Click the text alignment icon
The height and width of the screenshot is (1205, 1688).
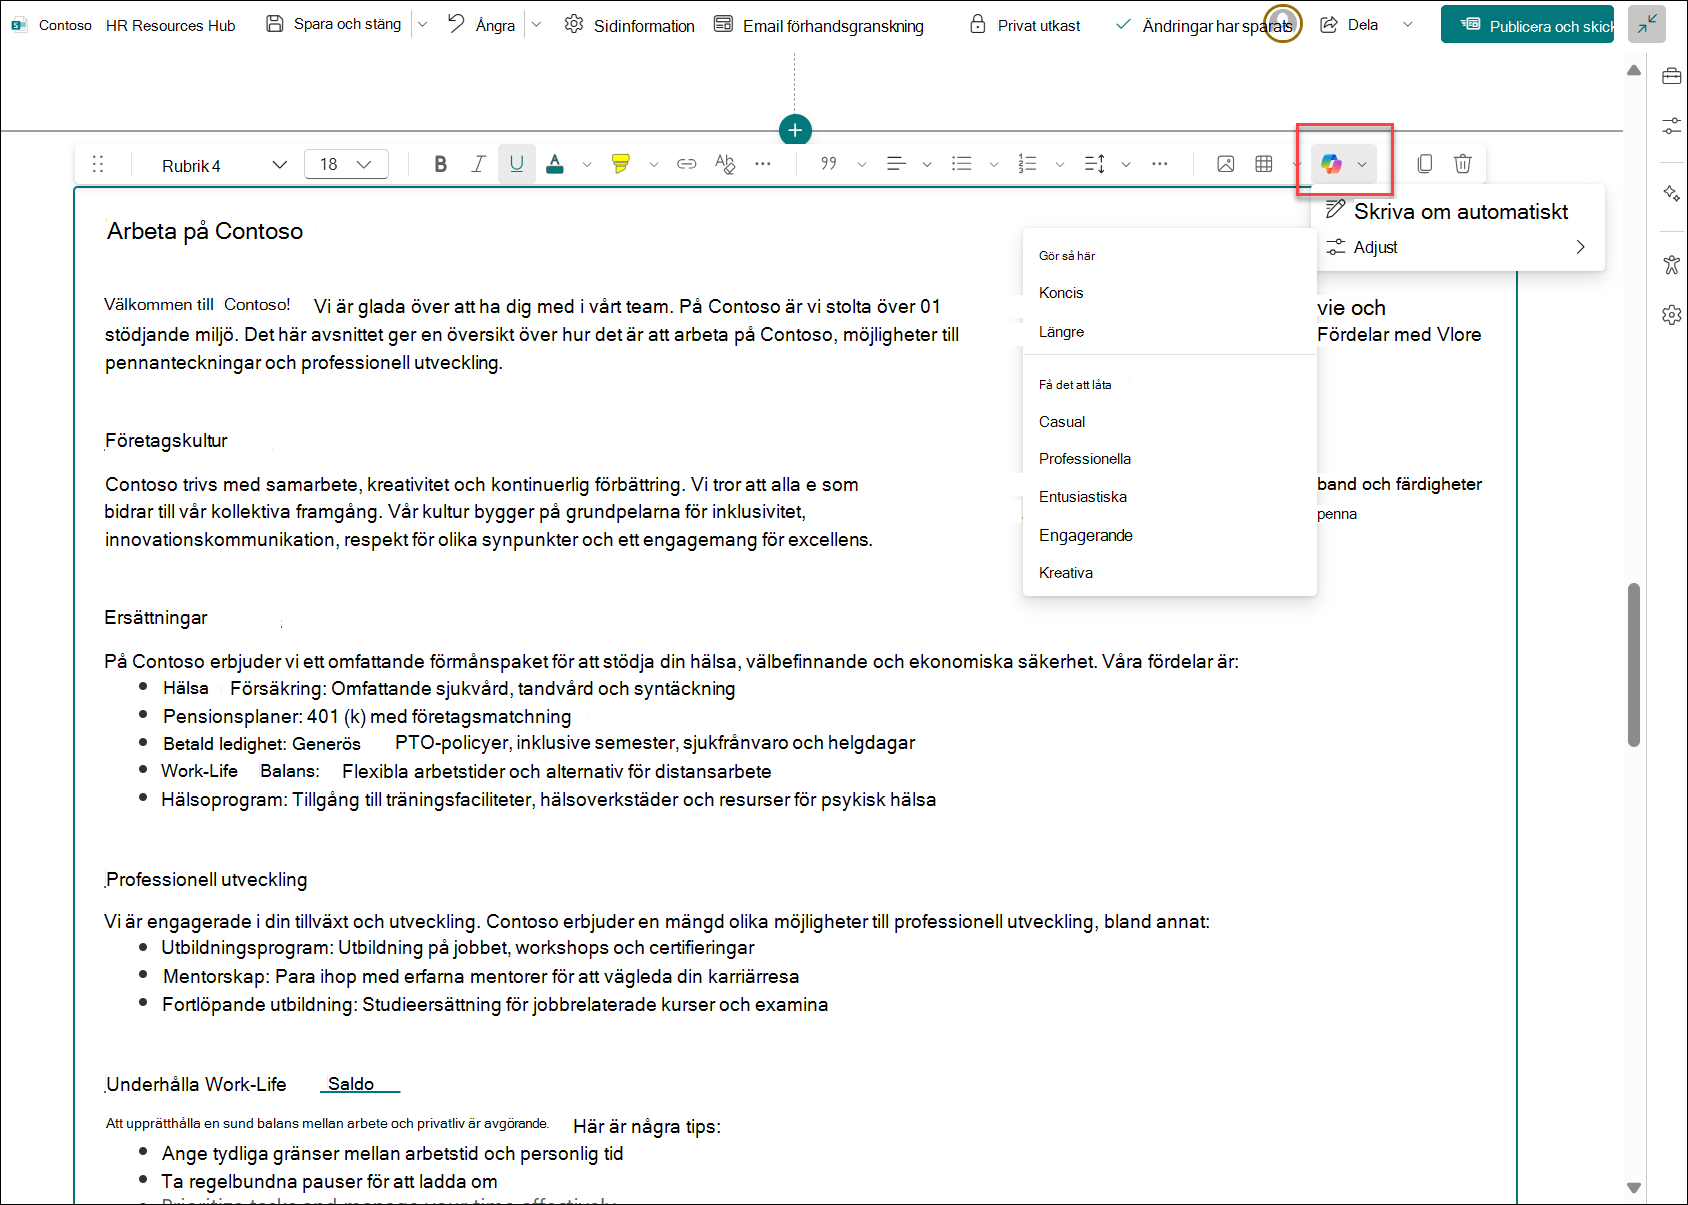pyautogui.click(x=896, y=164)
